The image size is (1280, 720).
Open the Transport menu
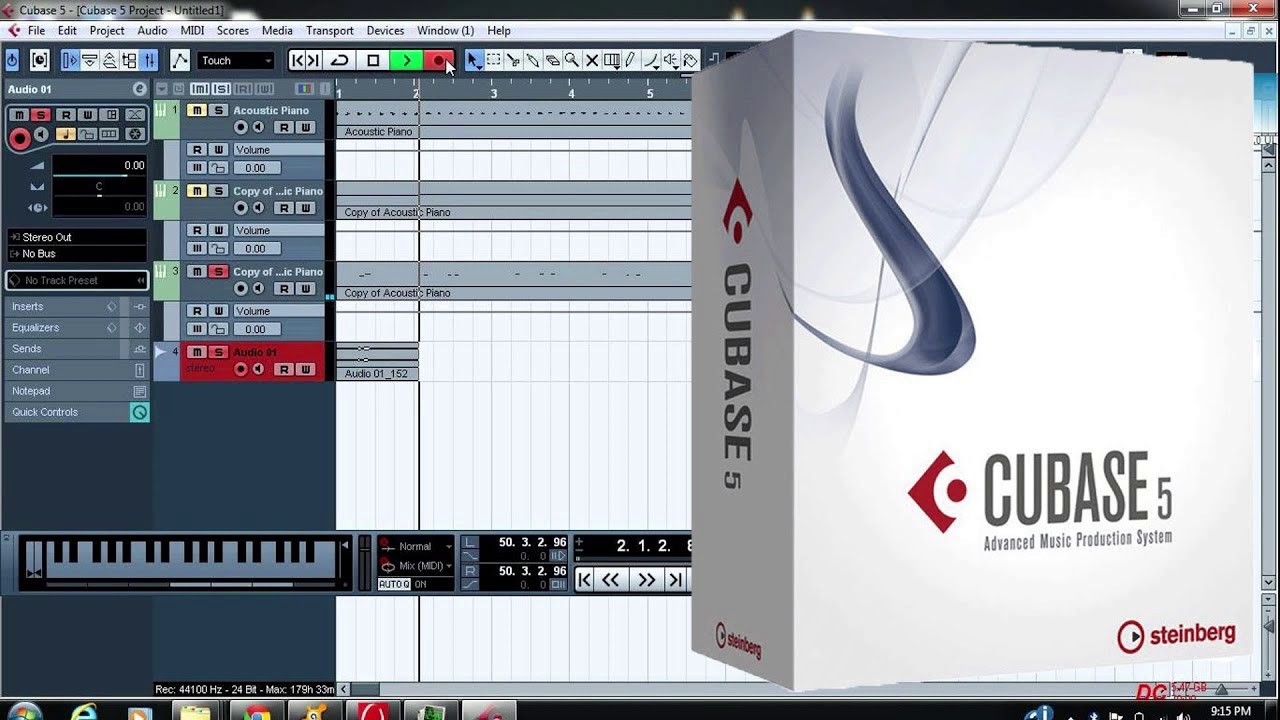tap(330, 31)
